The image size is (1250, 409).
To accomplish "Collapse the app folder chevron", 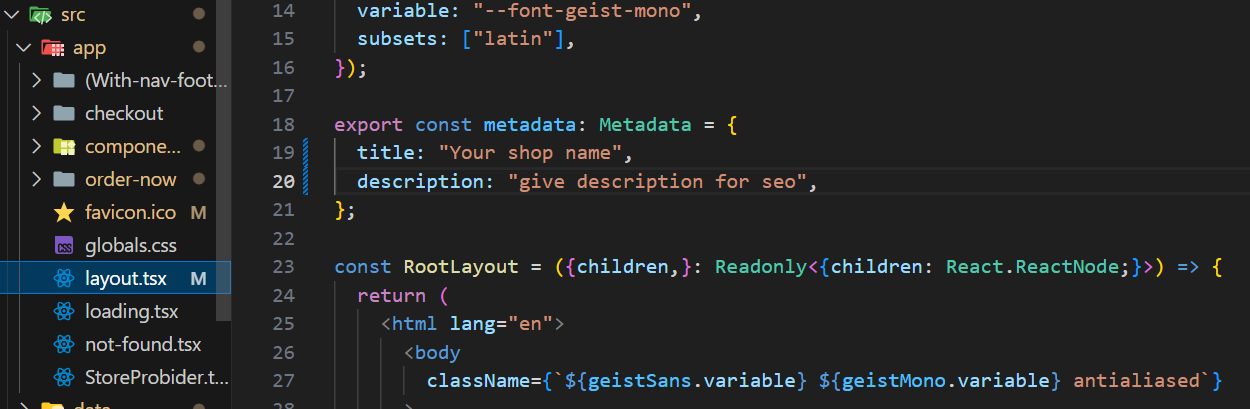I will [x=24, y=48].
